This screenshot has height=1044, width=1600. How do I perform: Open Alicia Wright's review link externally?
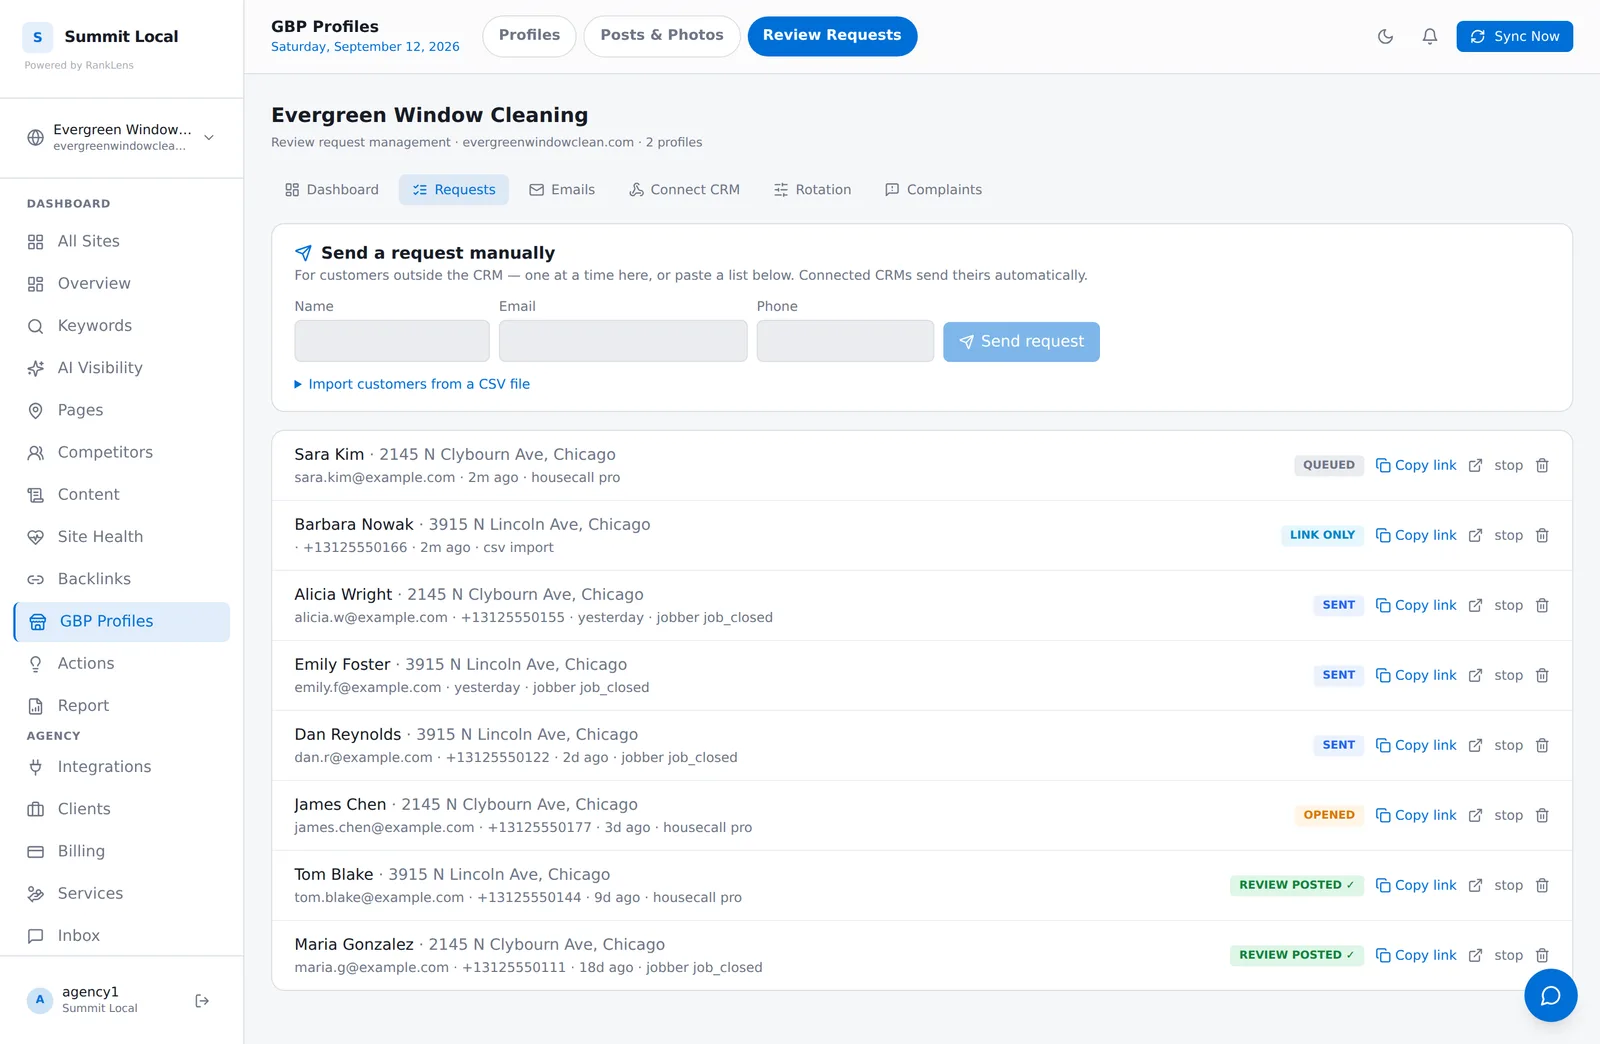tap(1475, 606)
